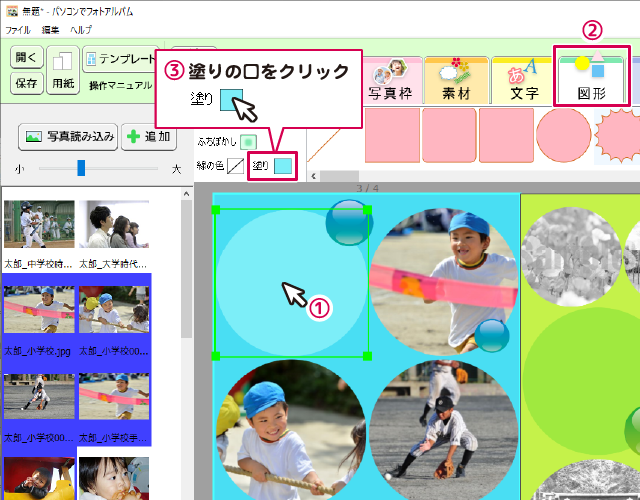Select the first pink square shape

point(392,136)
